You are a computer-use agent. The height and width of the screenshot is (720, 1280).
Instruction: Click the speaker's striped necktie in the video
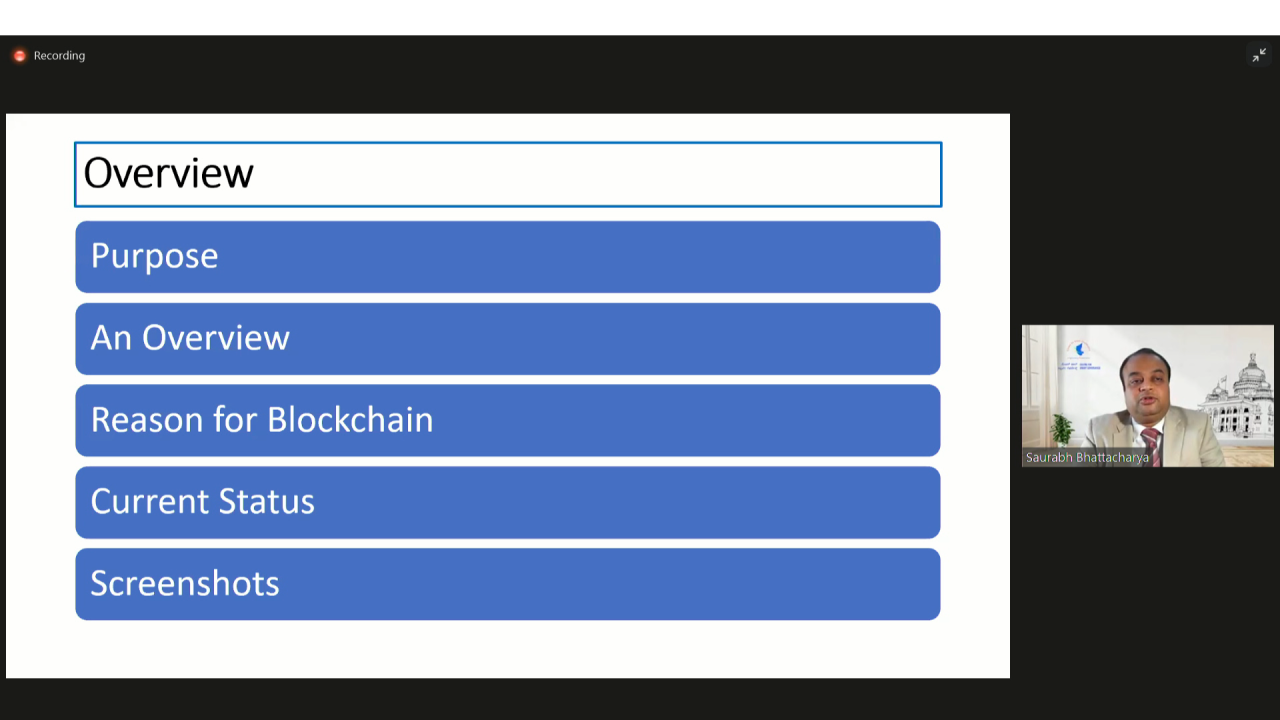tap(1152, 446)
